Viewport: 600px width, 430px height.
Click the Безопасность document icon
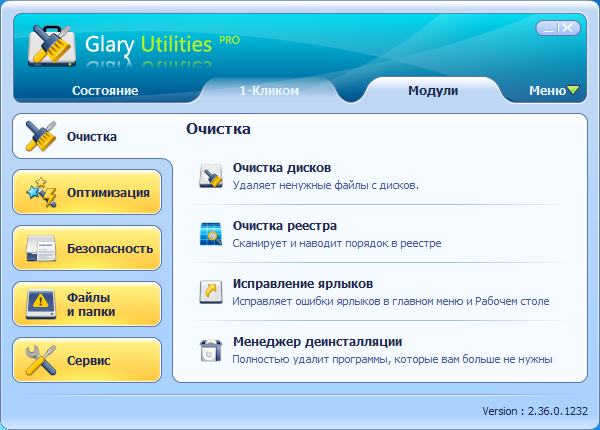(x=41, y=248)
